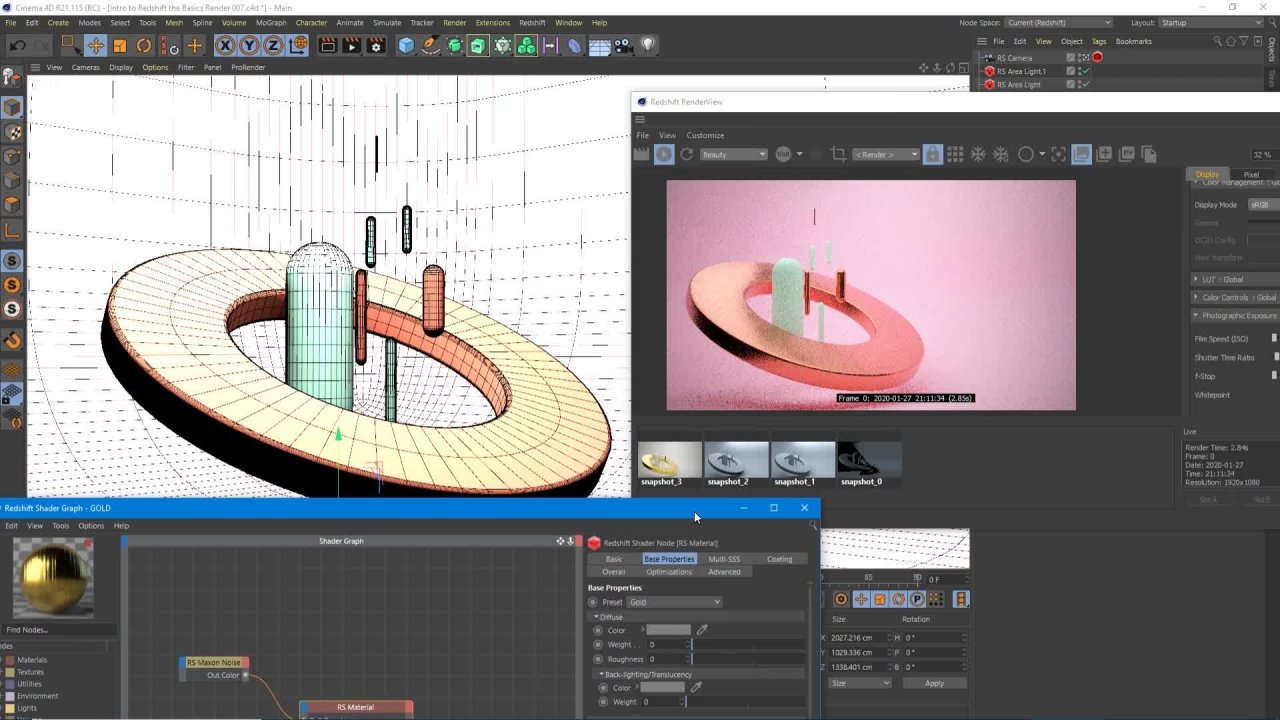Open Customize menu in RenderView
The image size is (1280, 720).
point(705,135)
